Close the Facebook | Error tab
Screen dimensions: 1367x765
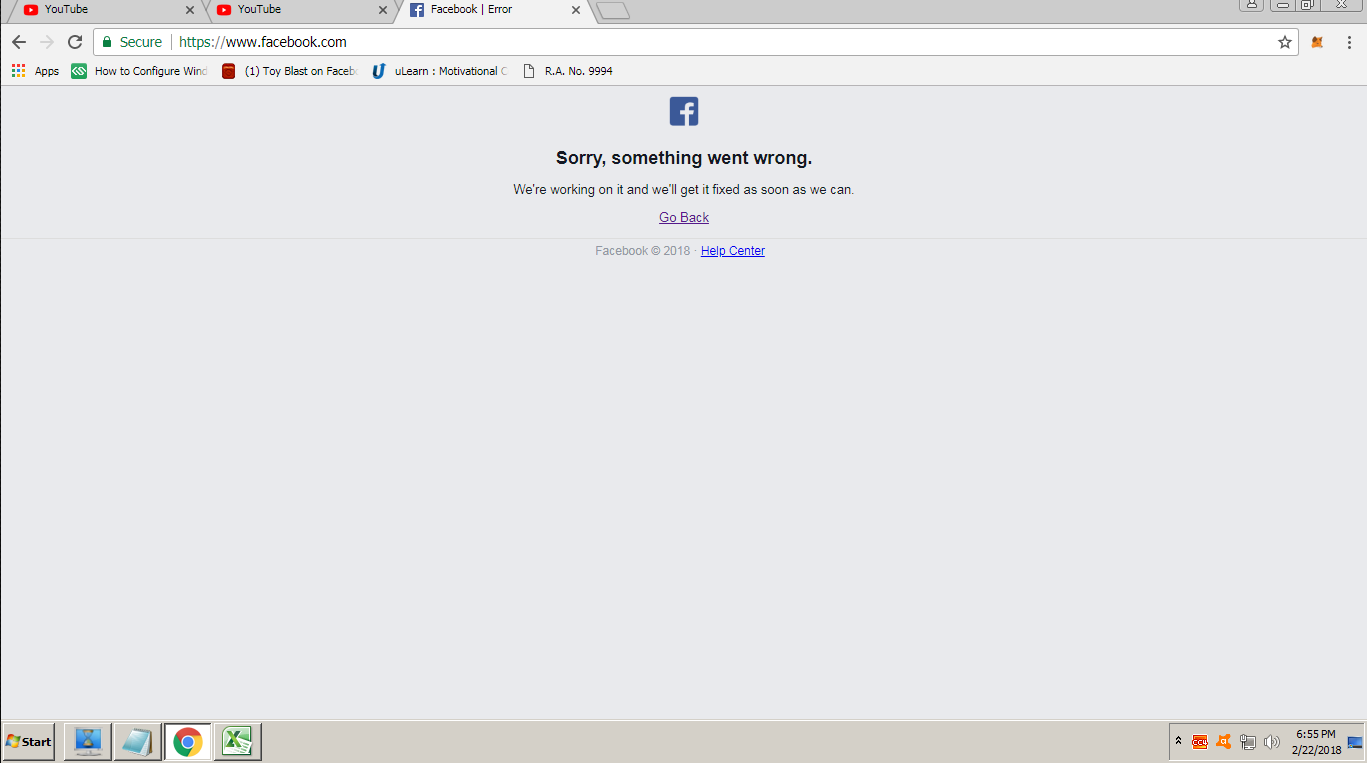pyautogui.click(x=576, y=10)
